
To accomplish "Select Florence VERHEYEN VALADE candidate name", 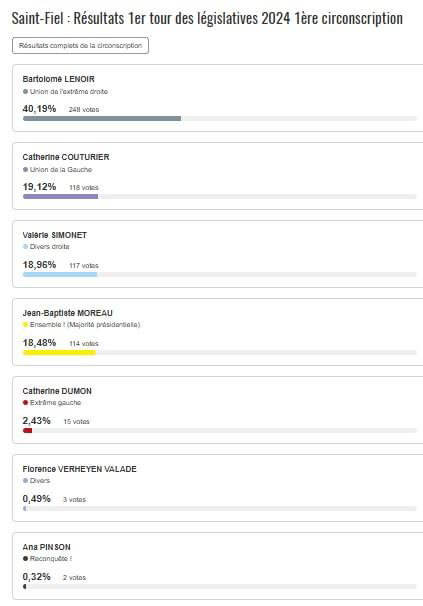I will [x=80, y=469].
